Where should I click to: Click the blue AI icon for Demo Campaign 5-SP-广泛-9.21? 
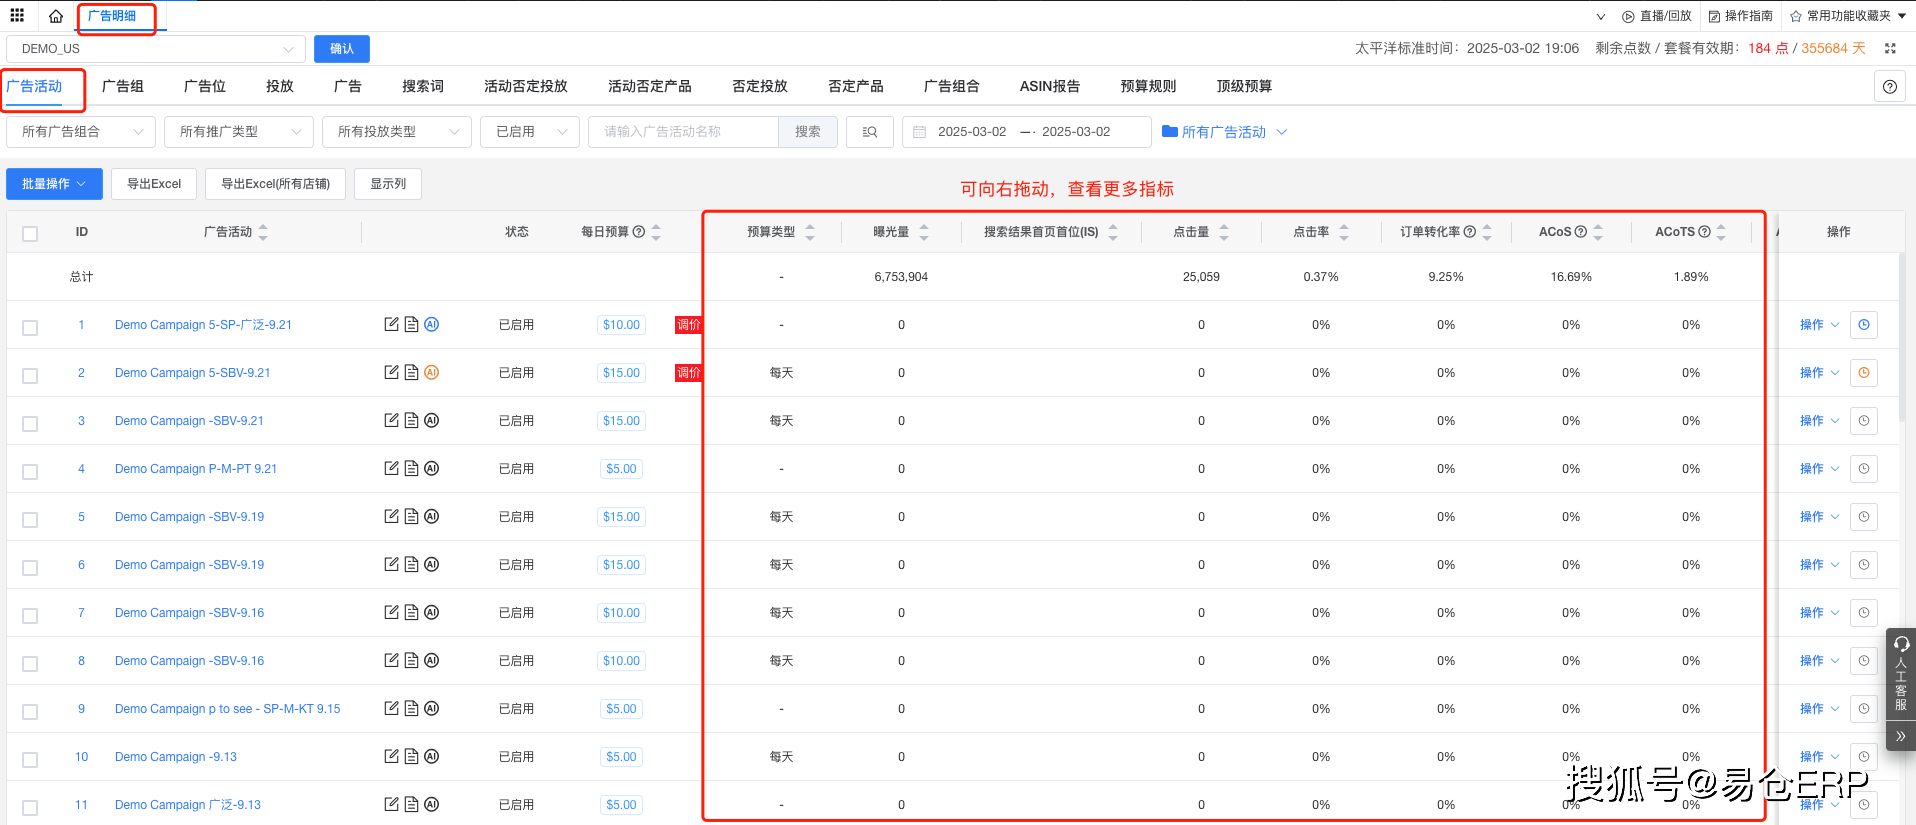pyautogui.click(x=432, y=325)
